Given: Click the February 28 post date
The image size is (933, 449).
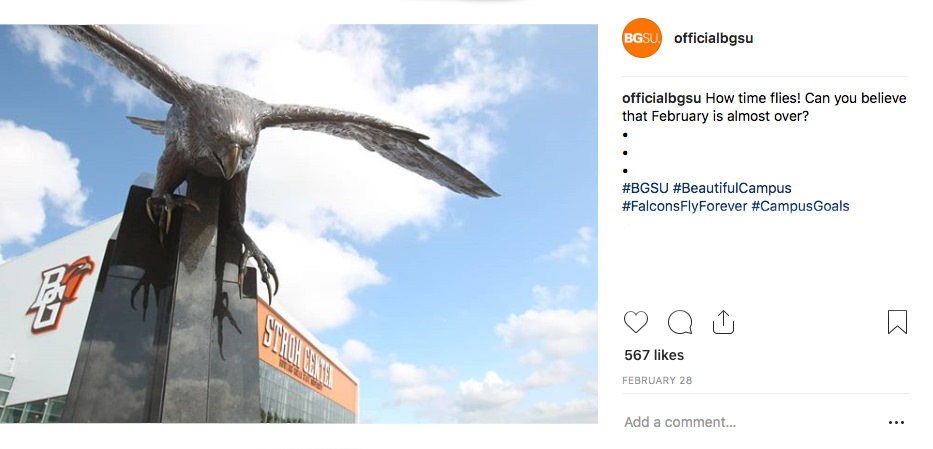Looking at the screenshot, I should [657, 381].
